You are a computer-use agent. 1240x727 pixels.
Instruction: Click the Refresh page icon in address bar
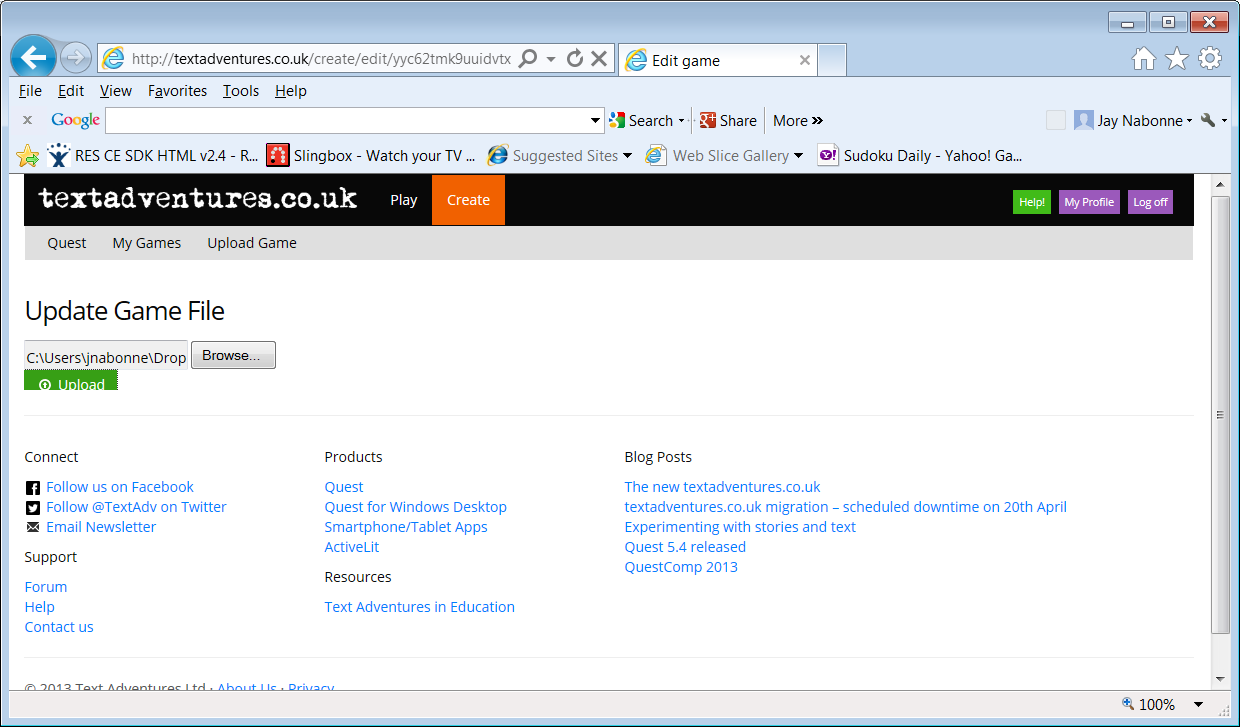[574, 59]
